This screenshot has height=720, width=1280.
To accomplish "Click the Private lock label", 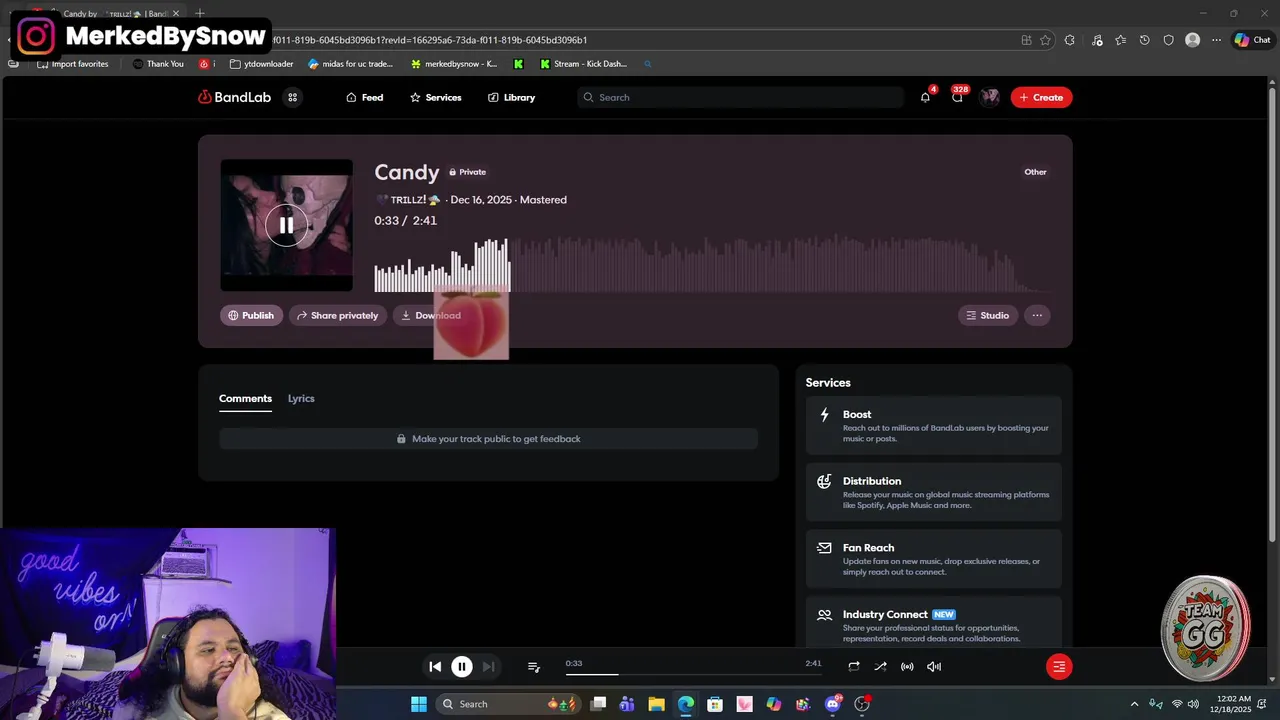I will click(467, 172).
